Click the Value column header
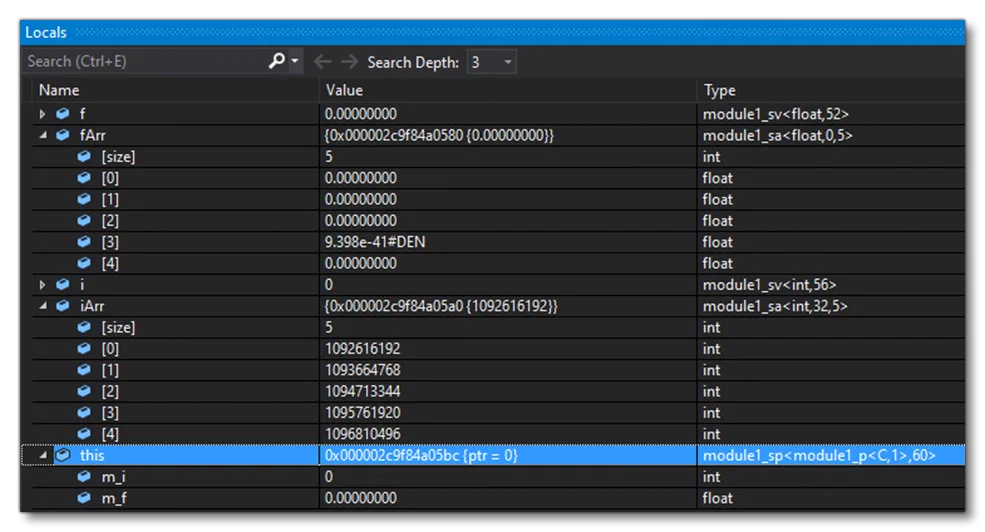The image size is (985, 532). [344, 90]
